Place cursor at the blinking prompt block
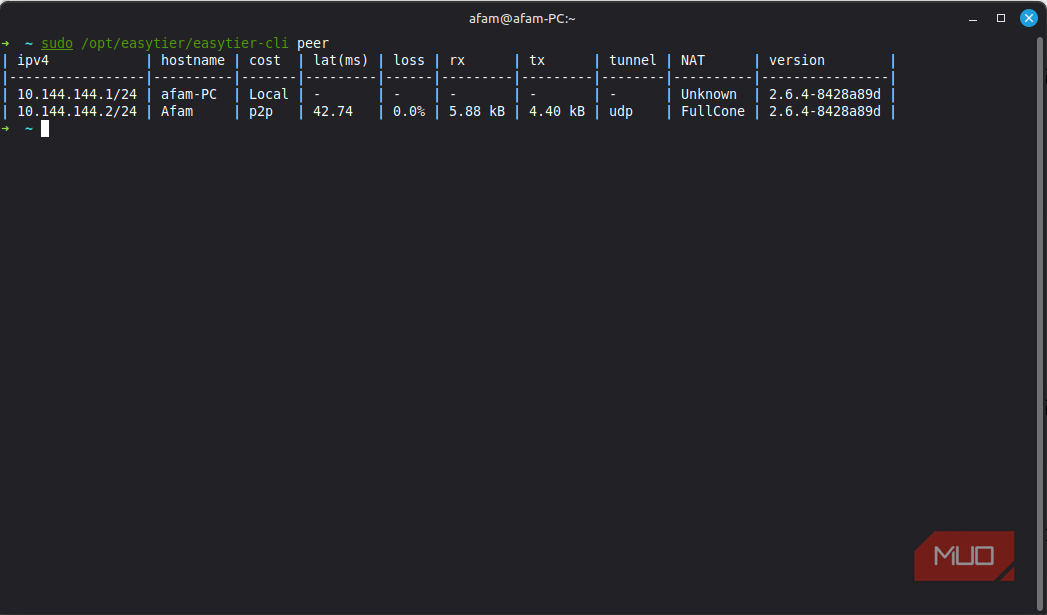Viewport: 1047px width, 615px height. pos(45,128)
